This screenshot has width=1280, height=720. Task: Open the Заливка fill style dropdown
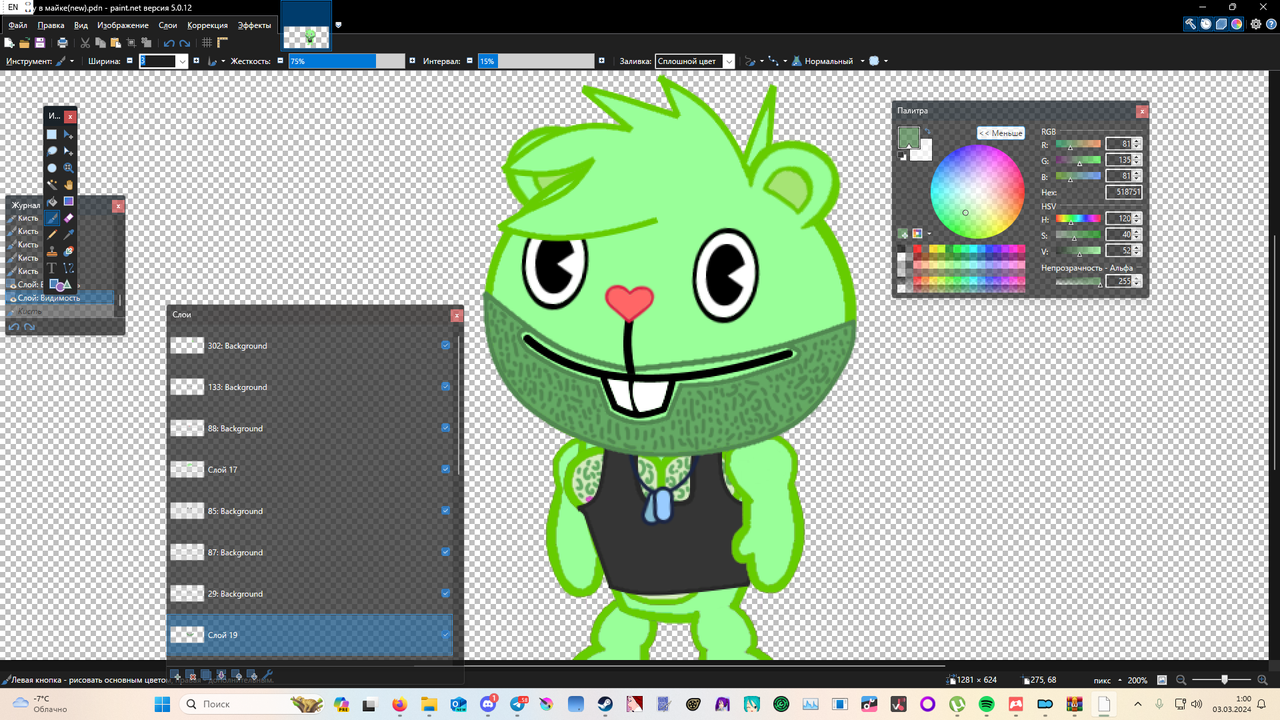(x=728, y=61)
